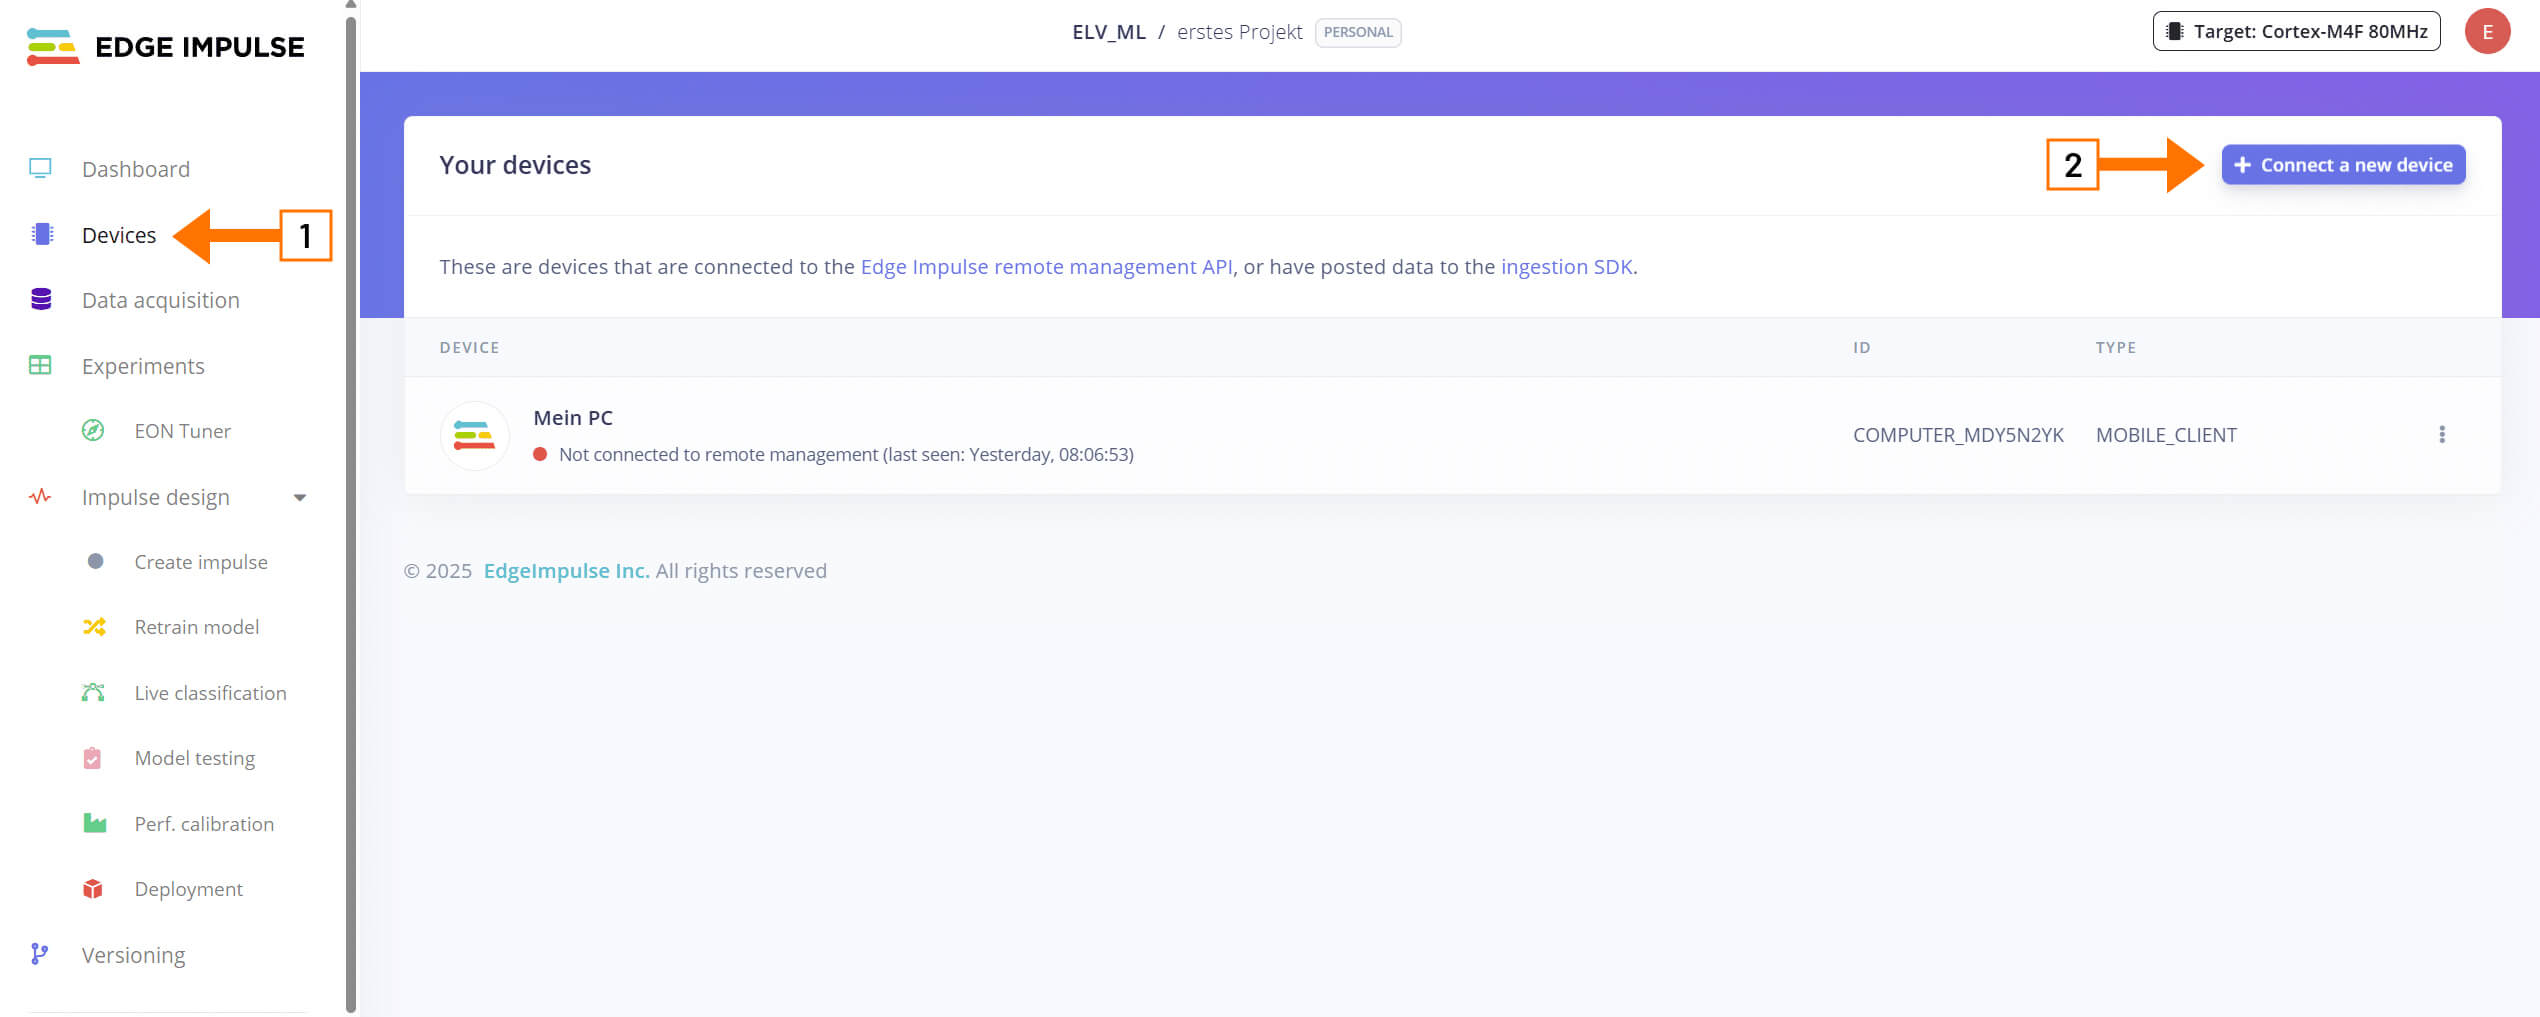Click the chip icon in Target button
This screenshot has width=2540, height=1017.
[2174, 31]
